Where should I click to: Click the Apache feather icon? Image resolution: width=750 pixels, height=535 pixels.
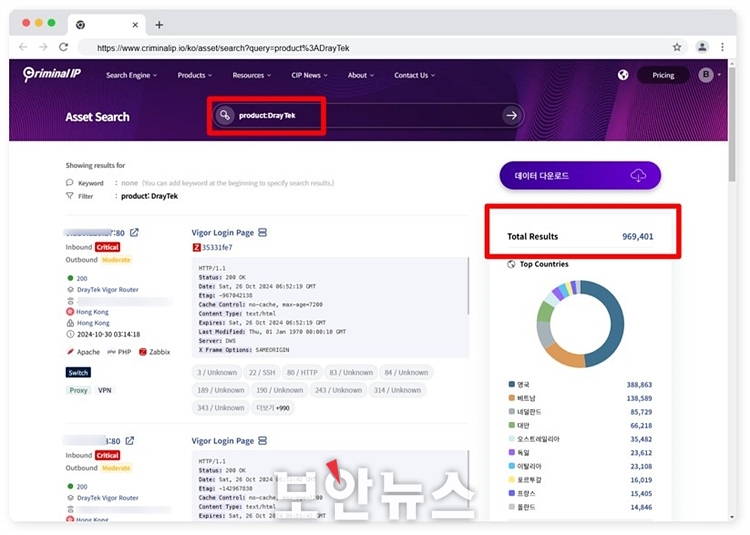(x=70, y=352)
